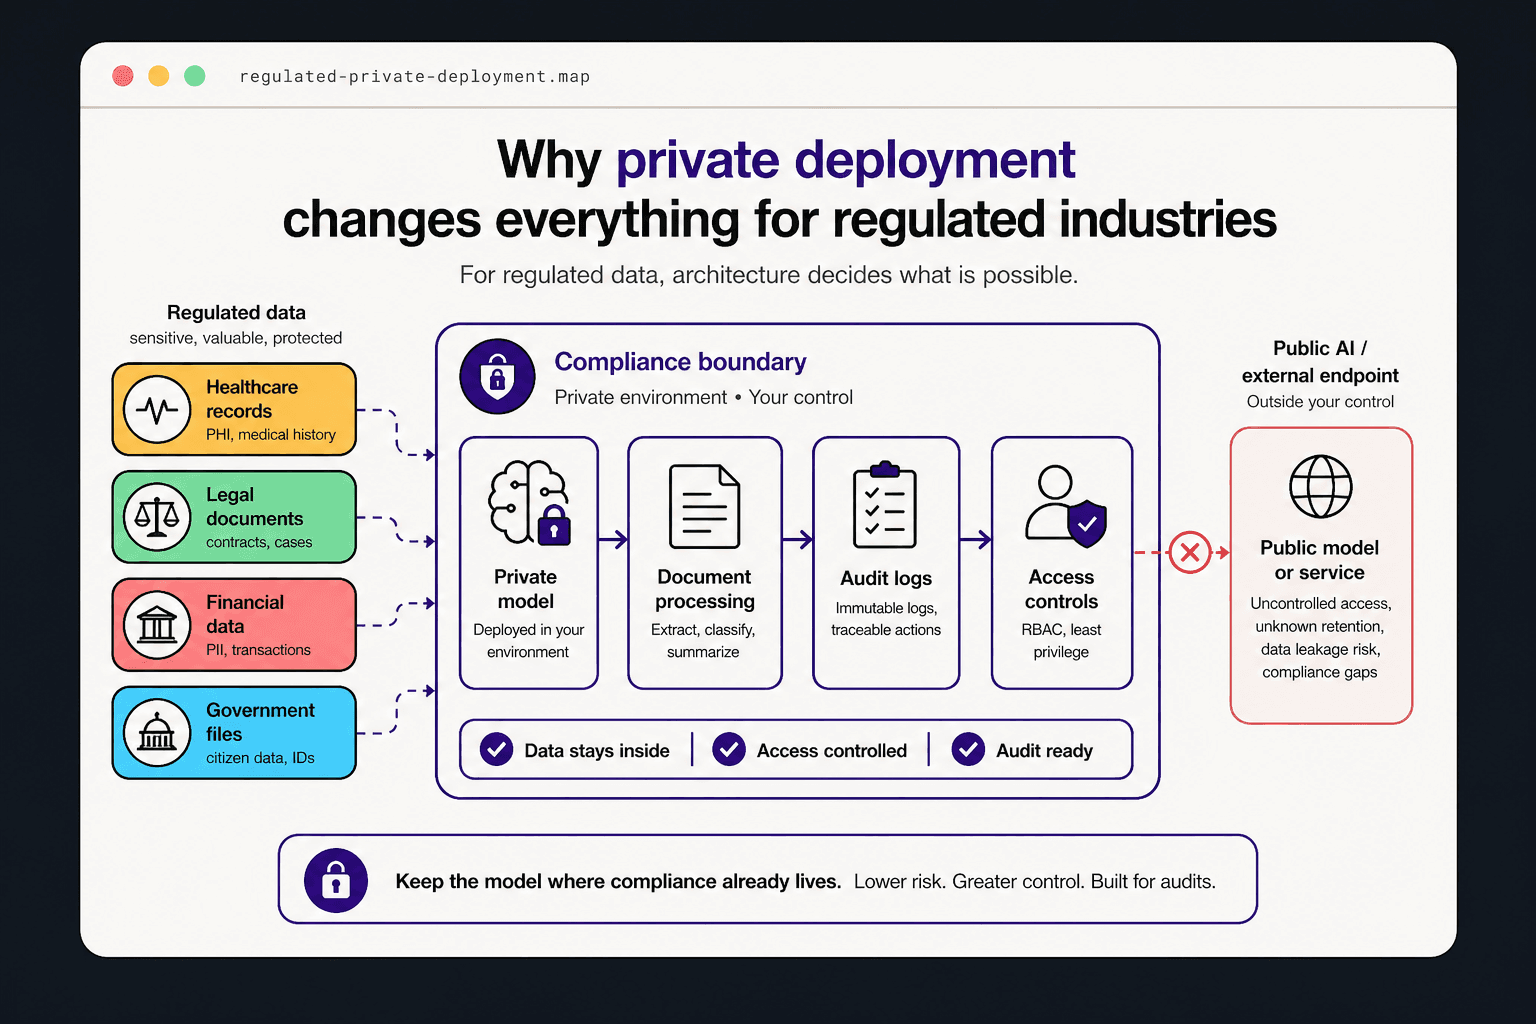The width and height of the screenshot is (1536, 1024).
Task: Click the red X blocked-connection marker
Action: coord(1189,552)
